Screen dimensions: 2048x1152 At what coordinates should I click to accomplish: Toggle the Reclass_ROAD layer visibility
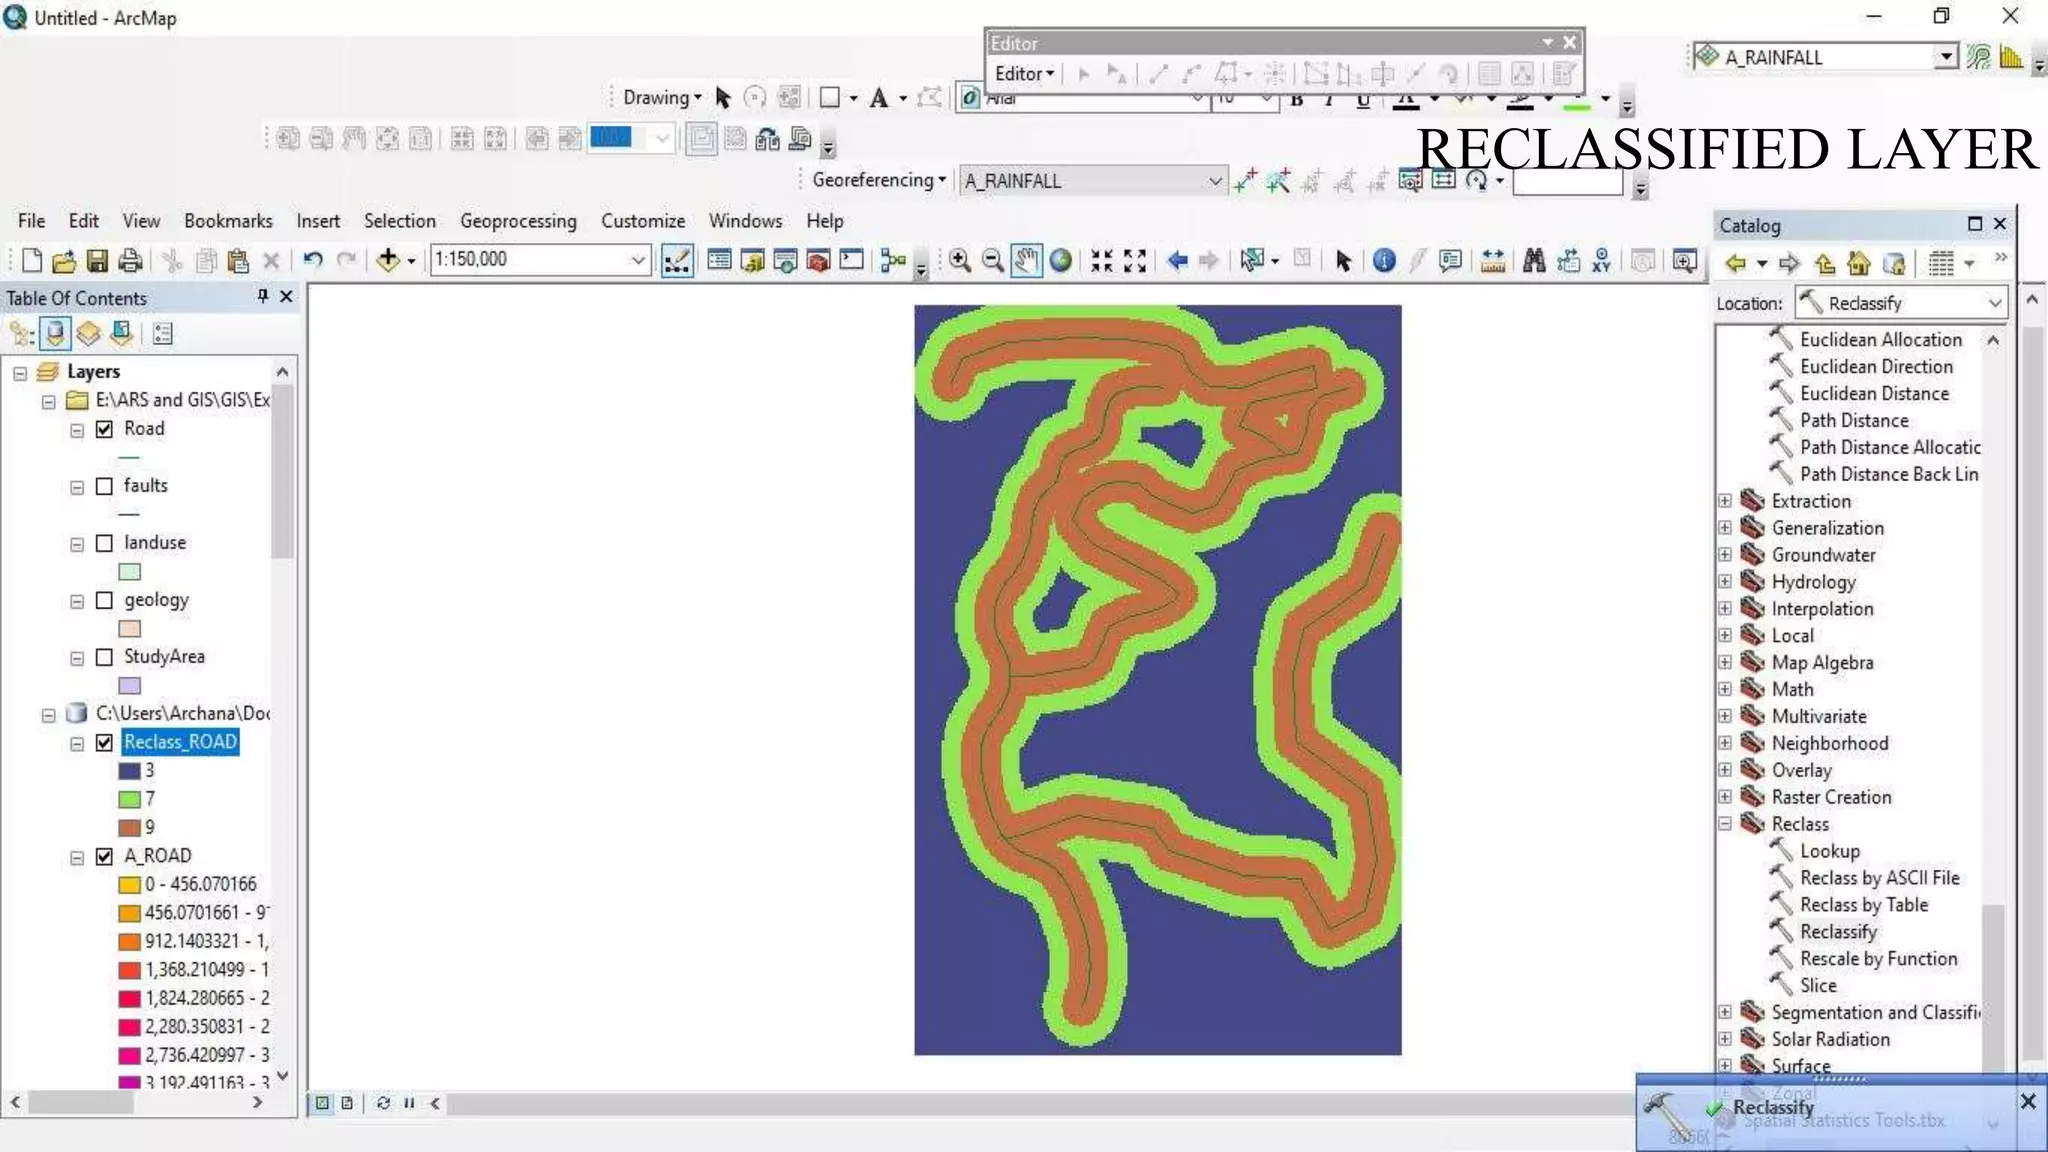tap(104, 742)
